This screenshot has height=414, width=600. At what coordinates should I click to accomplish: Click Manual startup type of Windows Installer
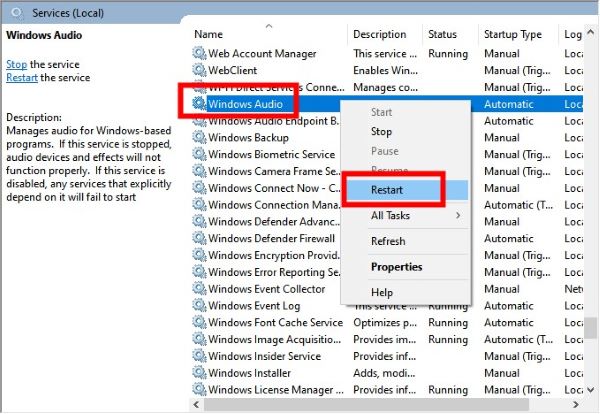click(502, 373)
